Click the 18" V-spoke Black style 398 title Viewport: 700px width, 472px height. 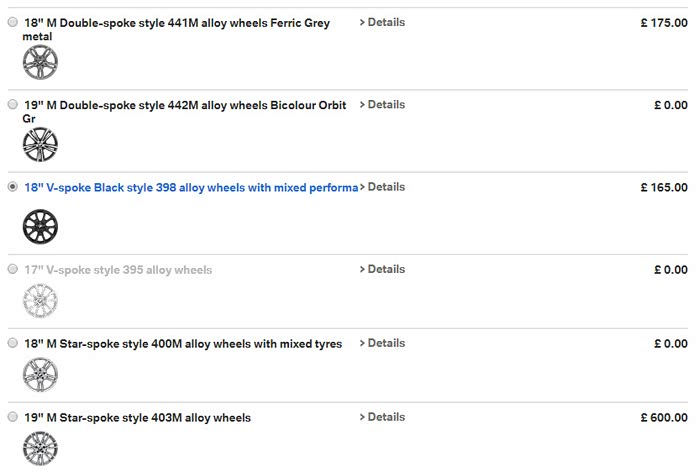pos(190,187)
